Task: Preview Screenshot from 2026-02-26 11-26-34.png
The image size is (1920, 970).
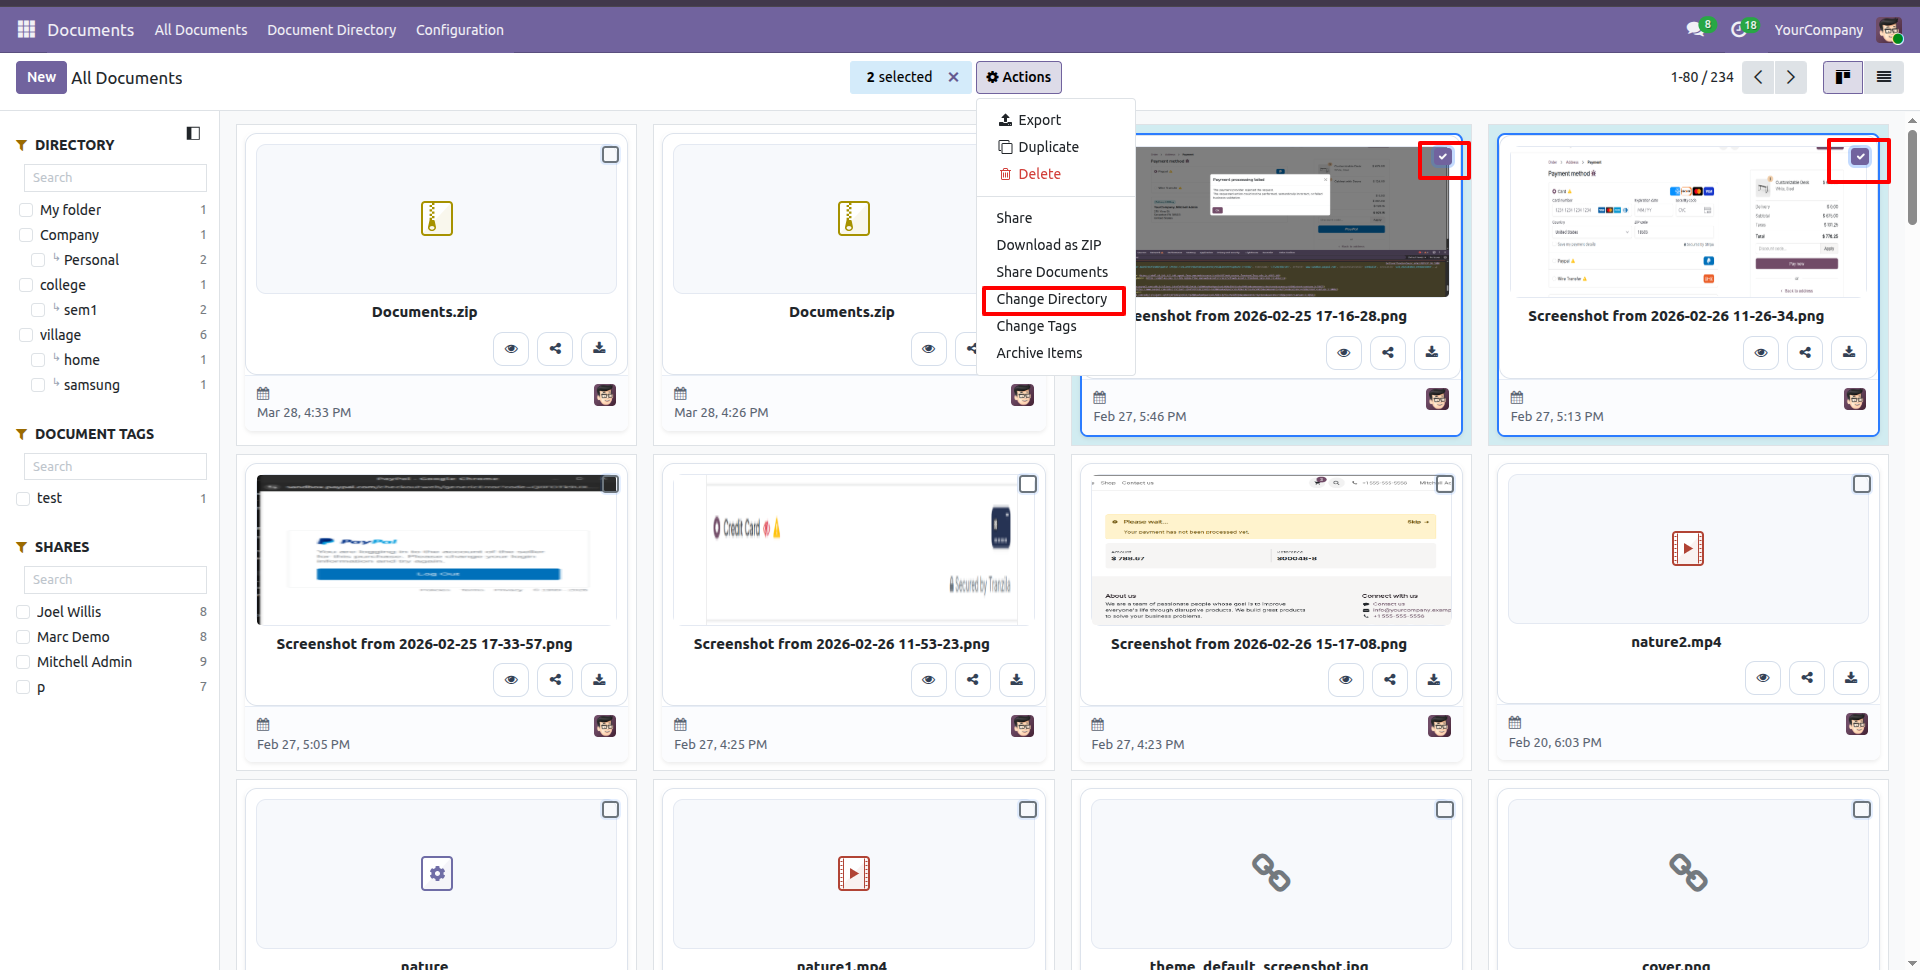Action: point(1760,352)
